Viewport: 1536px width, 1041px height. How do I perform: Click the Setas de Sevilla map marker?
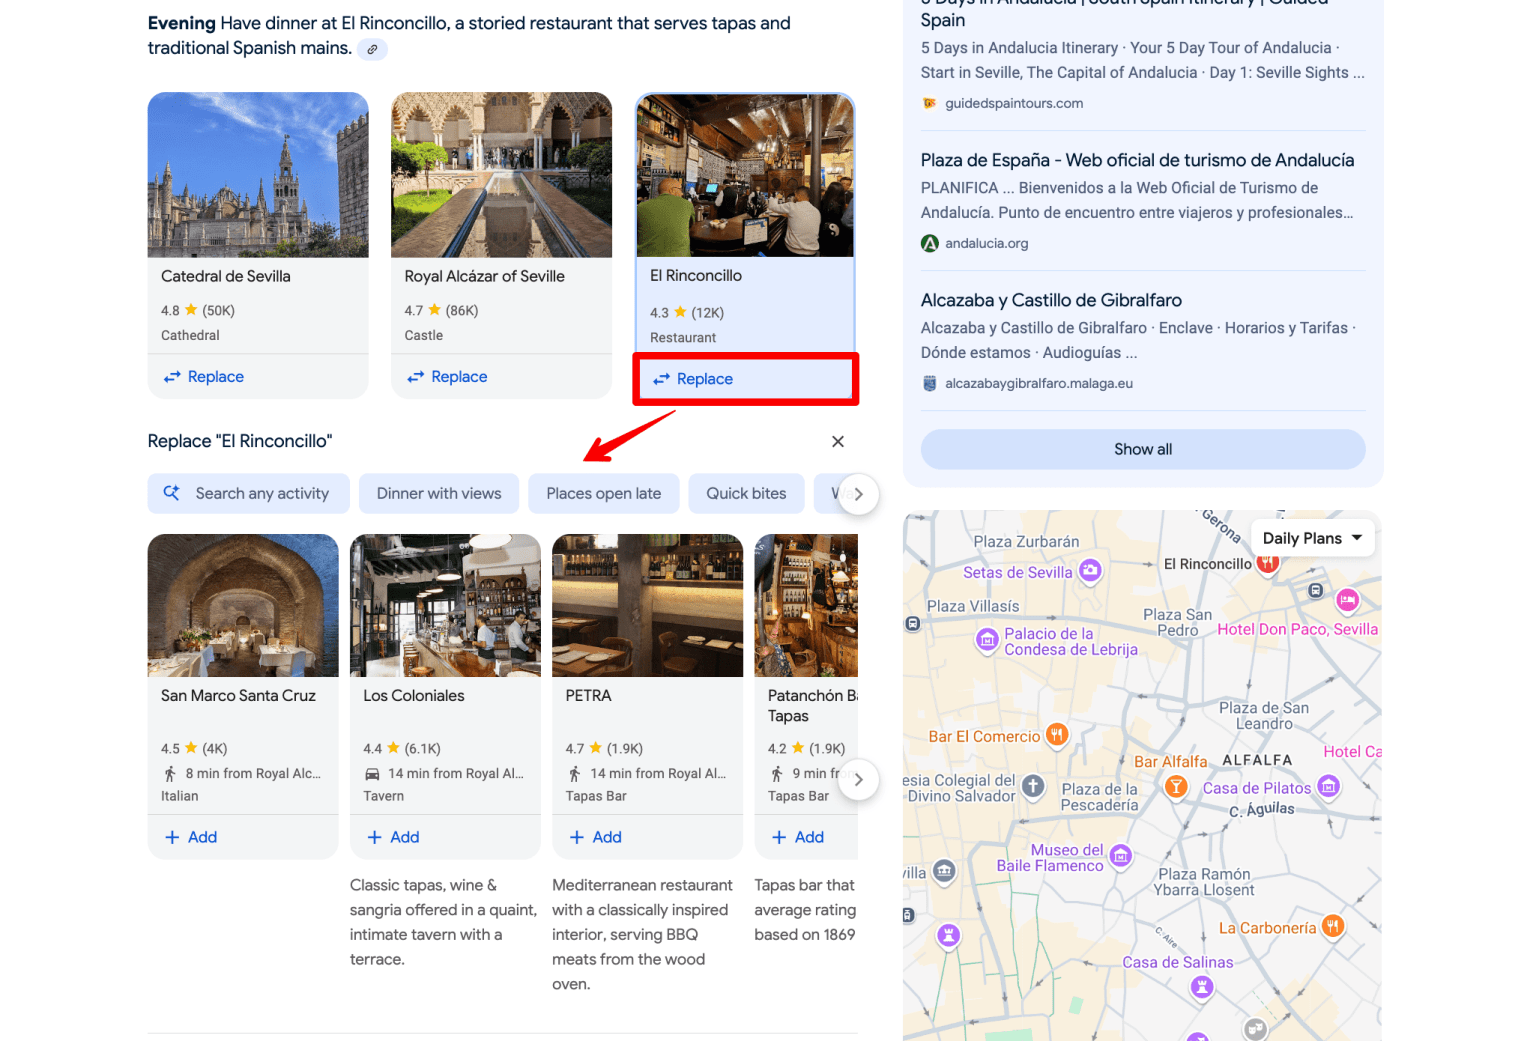(1090, 571)
